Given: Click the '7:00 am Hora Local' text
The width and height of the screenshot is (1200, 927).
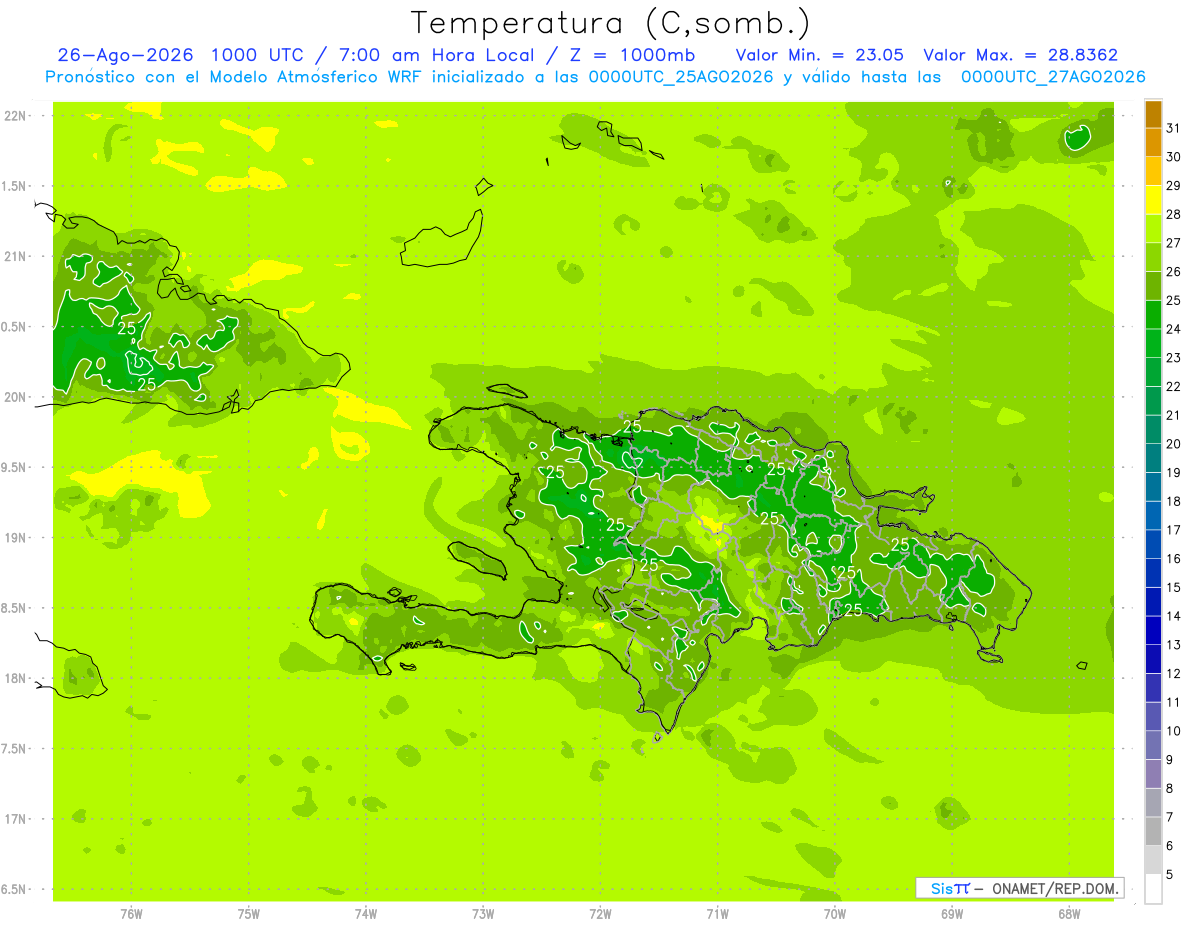Looking at the screenshot, I should click(x=437, y=54).
